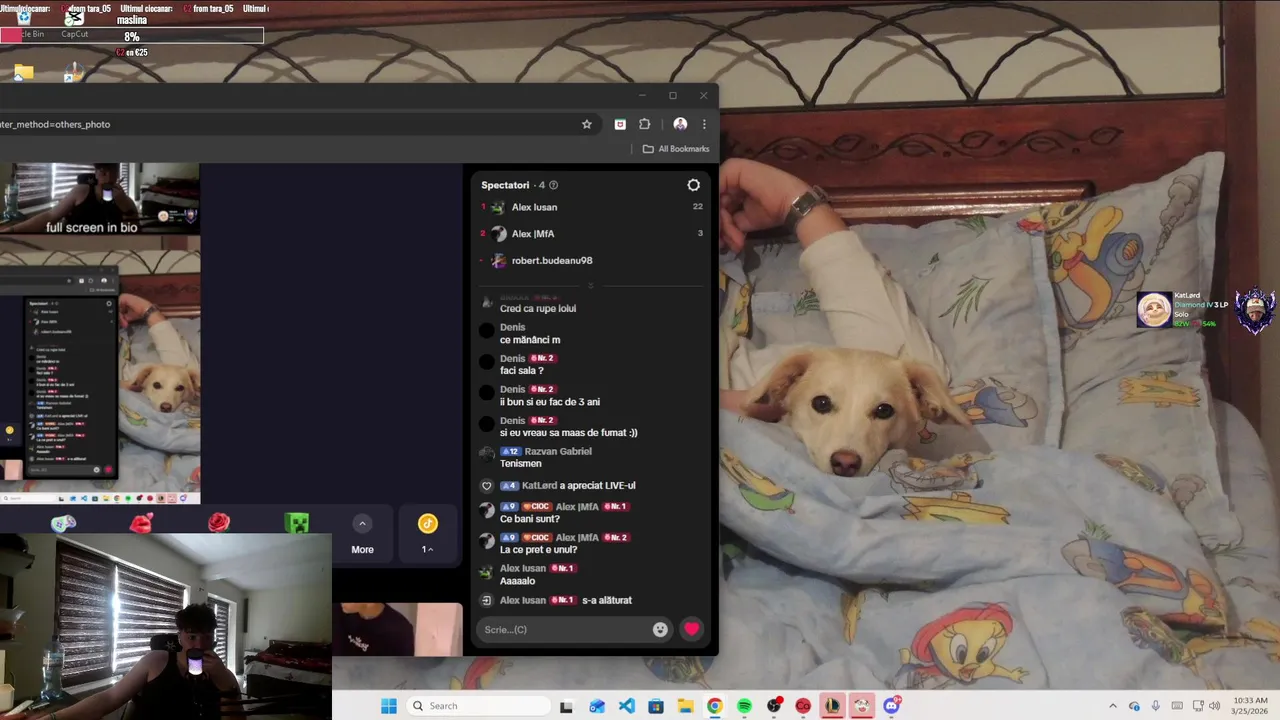The width and height of the screenshot is (1280, 720).
Task: Click the message "Ce bani sunt?"
Action: pos(530,519)
